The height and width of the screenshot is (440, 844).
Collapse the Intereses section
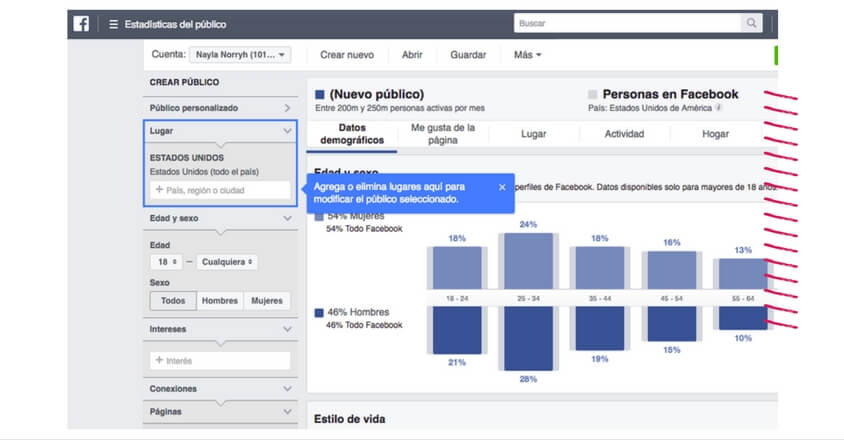[220, 329]
